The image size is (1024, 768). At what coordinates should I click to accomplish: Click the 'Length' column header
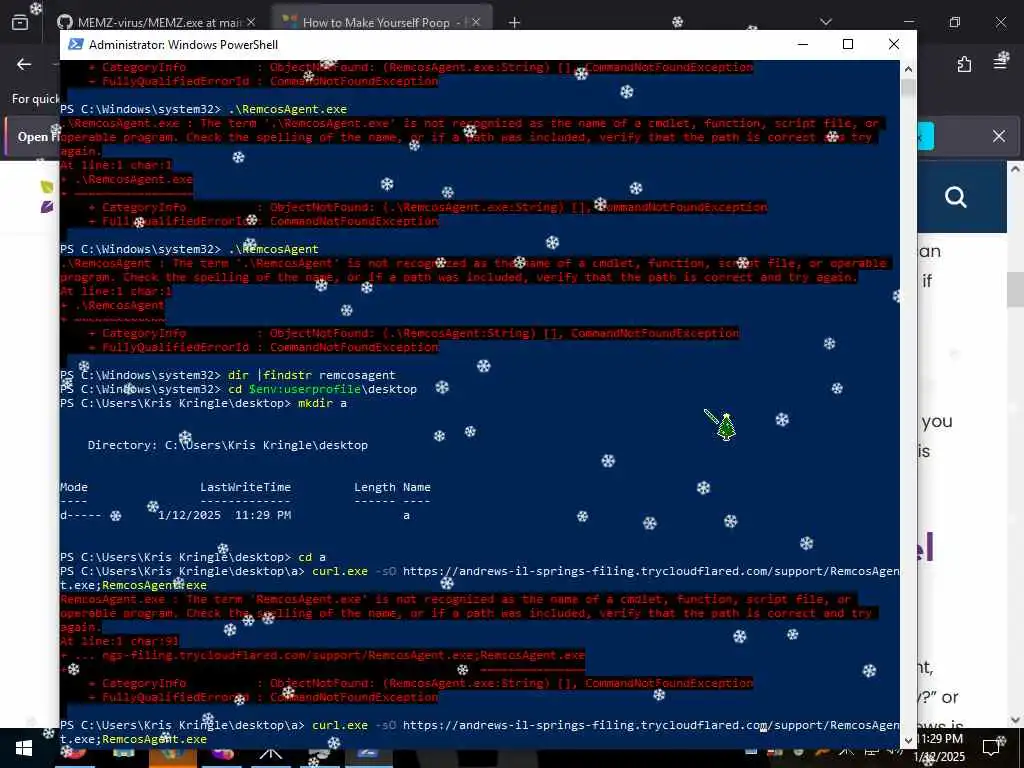(x=374, y=487)
